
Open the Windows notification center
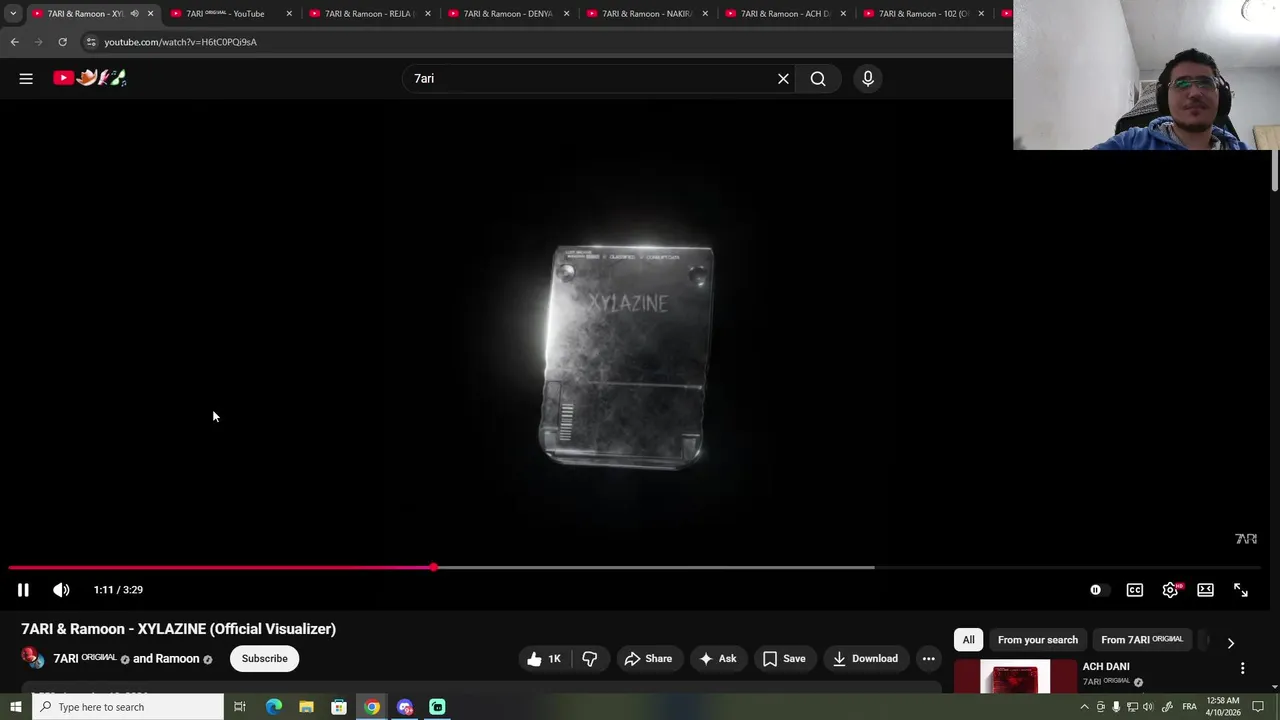pos(1258,707)
